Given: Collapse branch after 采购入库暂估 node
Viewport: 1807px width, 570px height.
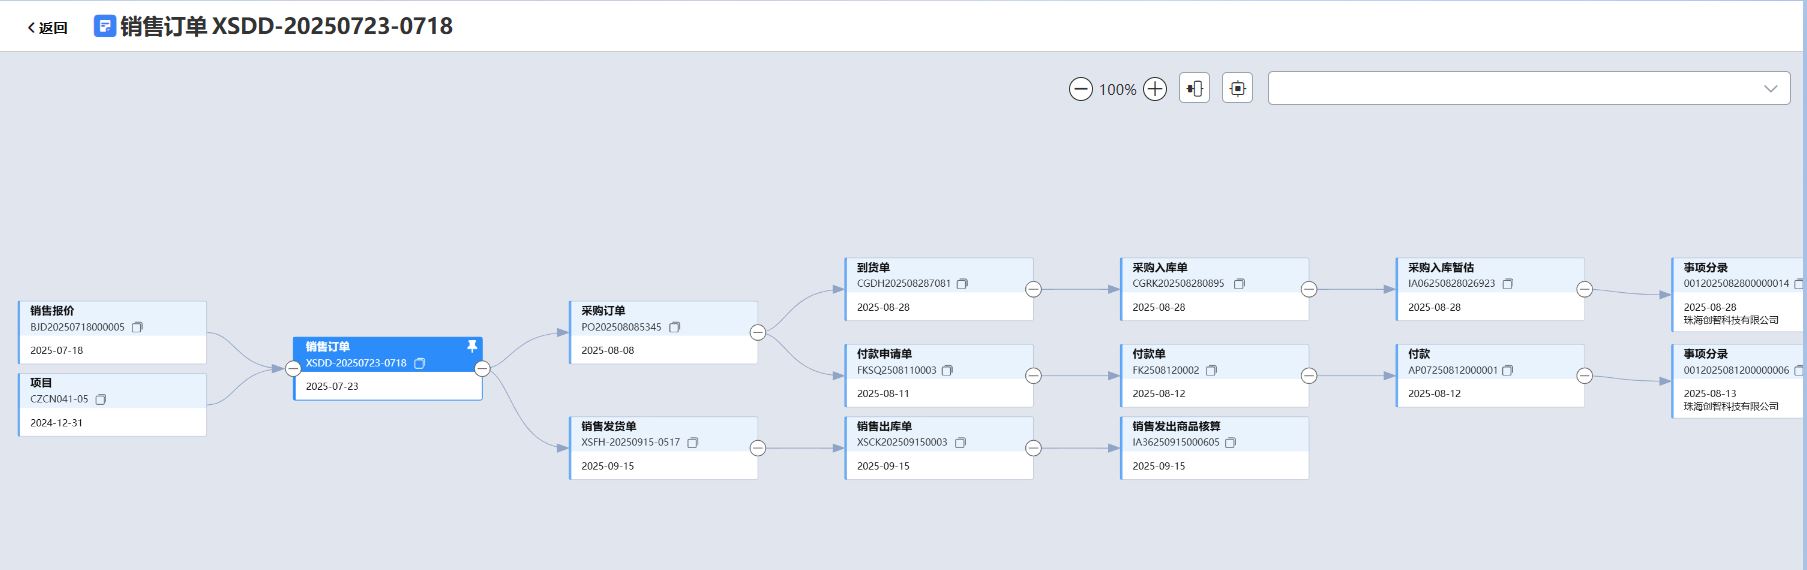Looking at the screenshot, I should tap(1584, 289).
